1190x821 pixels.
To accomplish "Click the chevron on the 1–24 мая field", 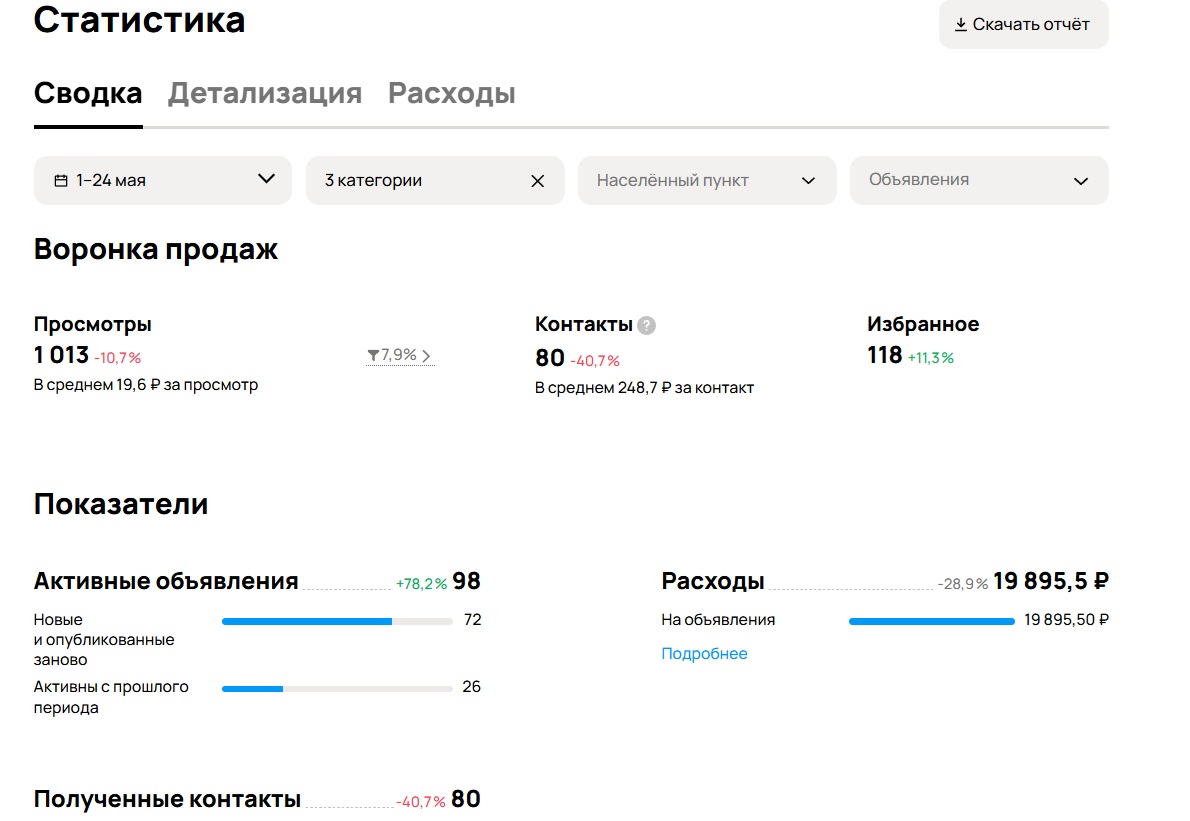I will pos(266,179).
